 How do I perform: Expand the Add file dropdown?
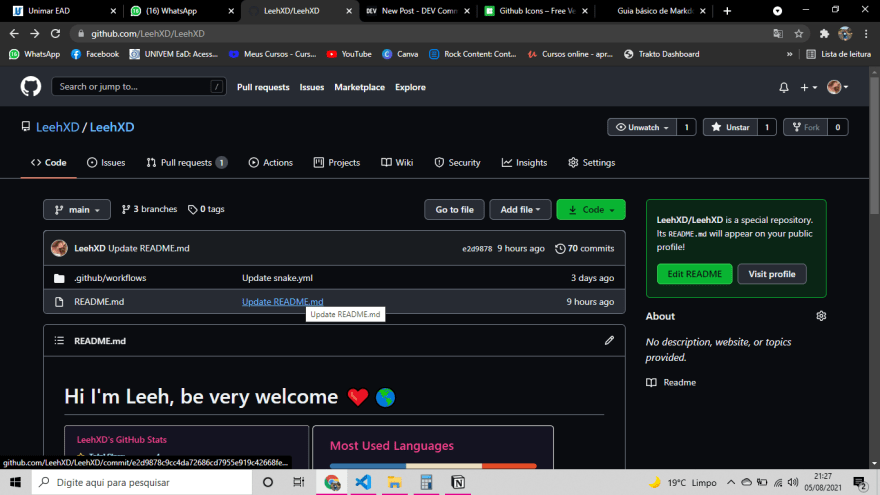coord(520,209)
